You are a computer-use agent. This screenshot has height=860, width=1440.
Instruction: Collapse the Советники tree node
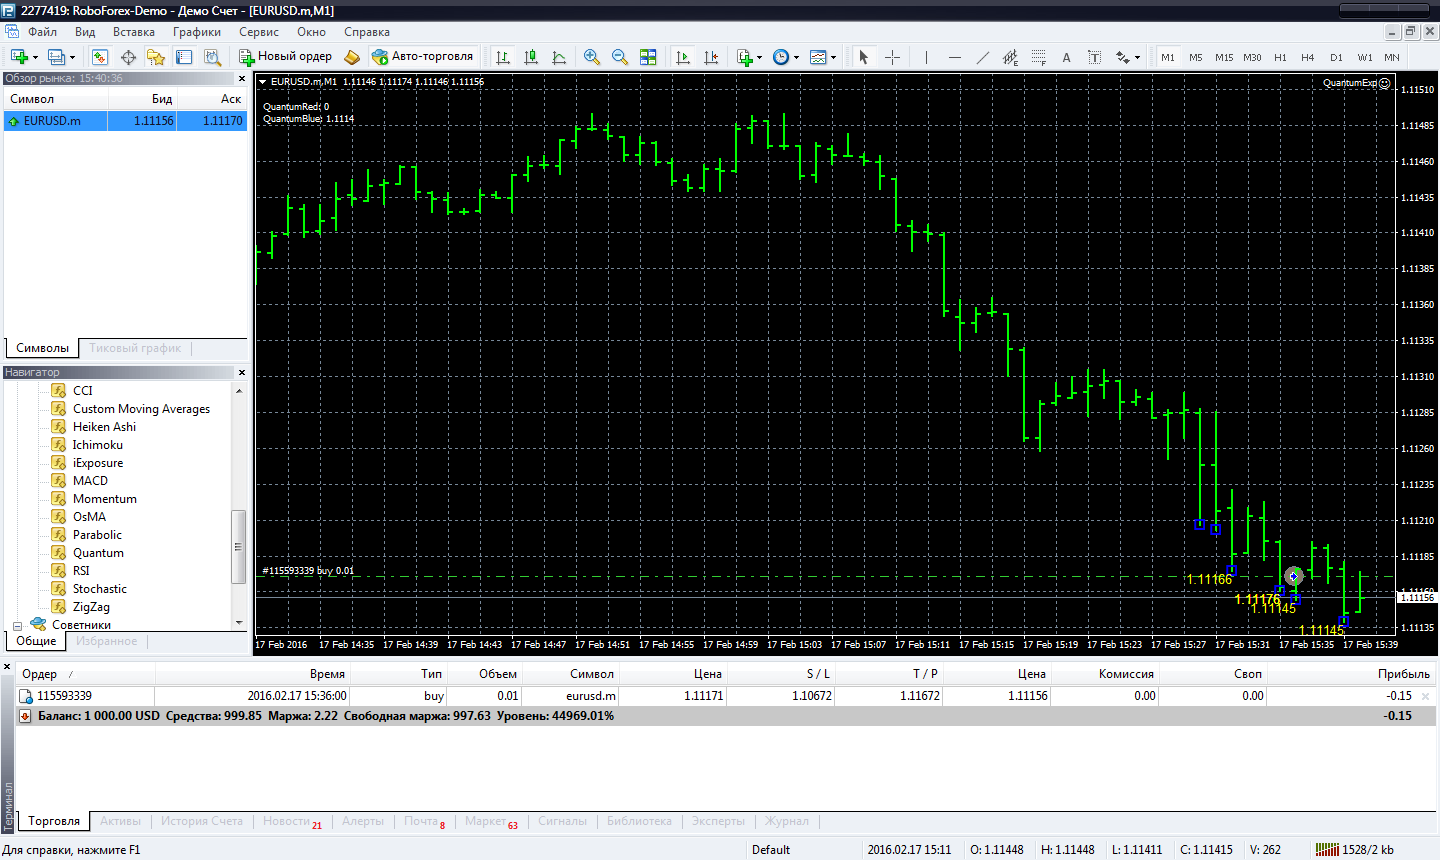pos(17,626)
